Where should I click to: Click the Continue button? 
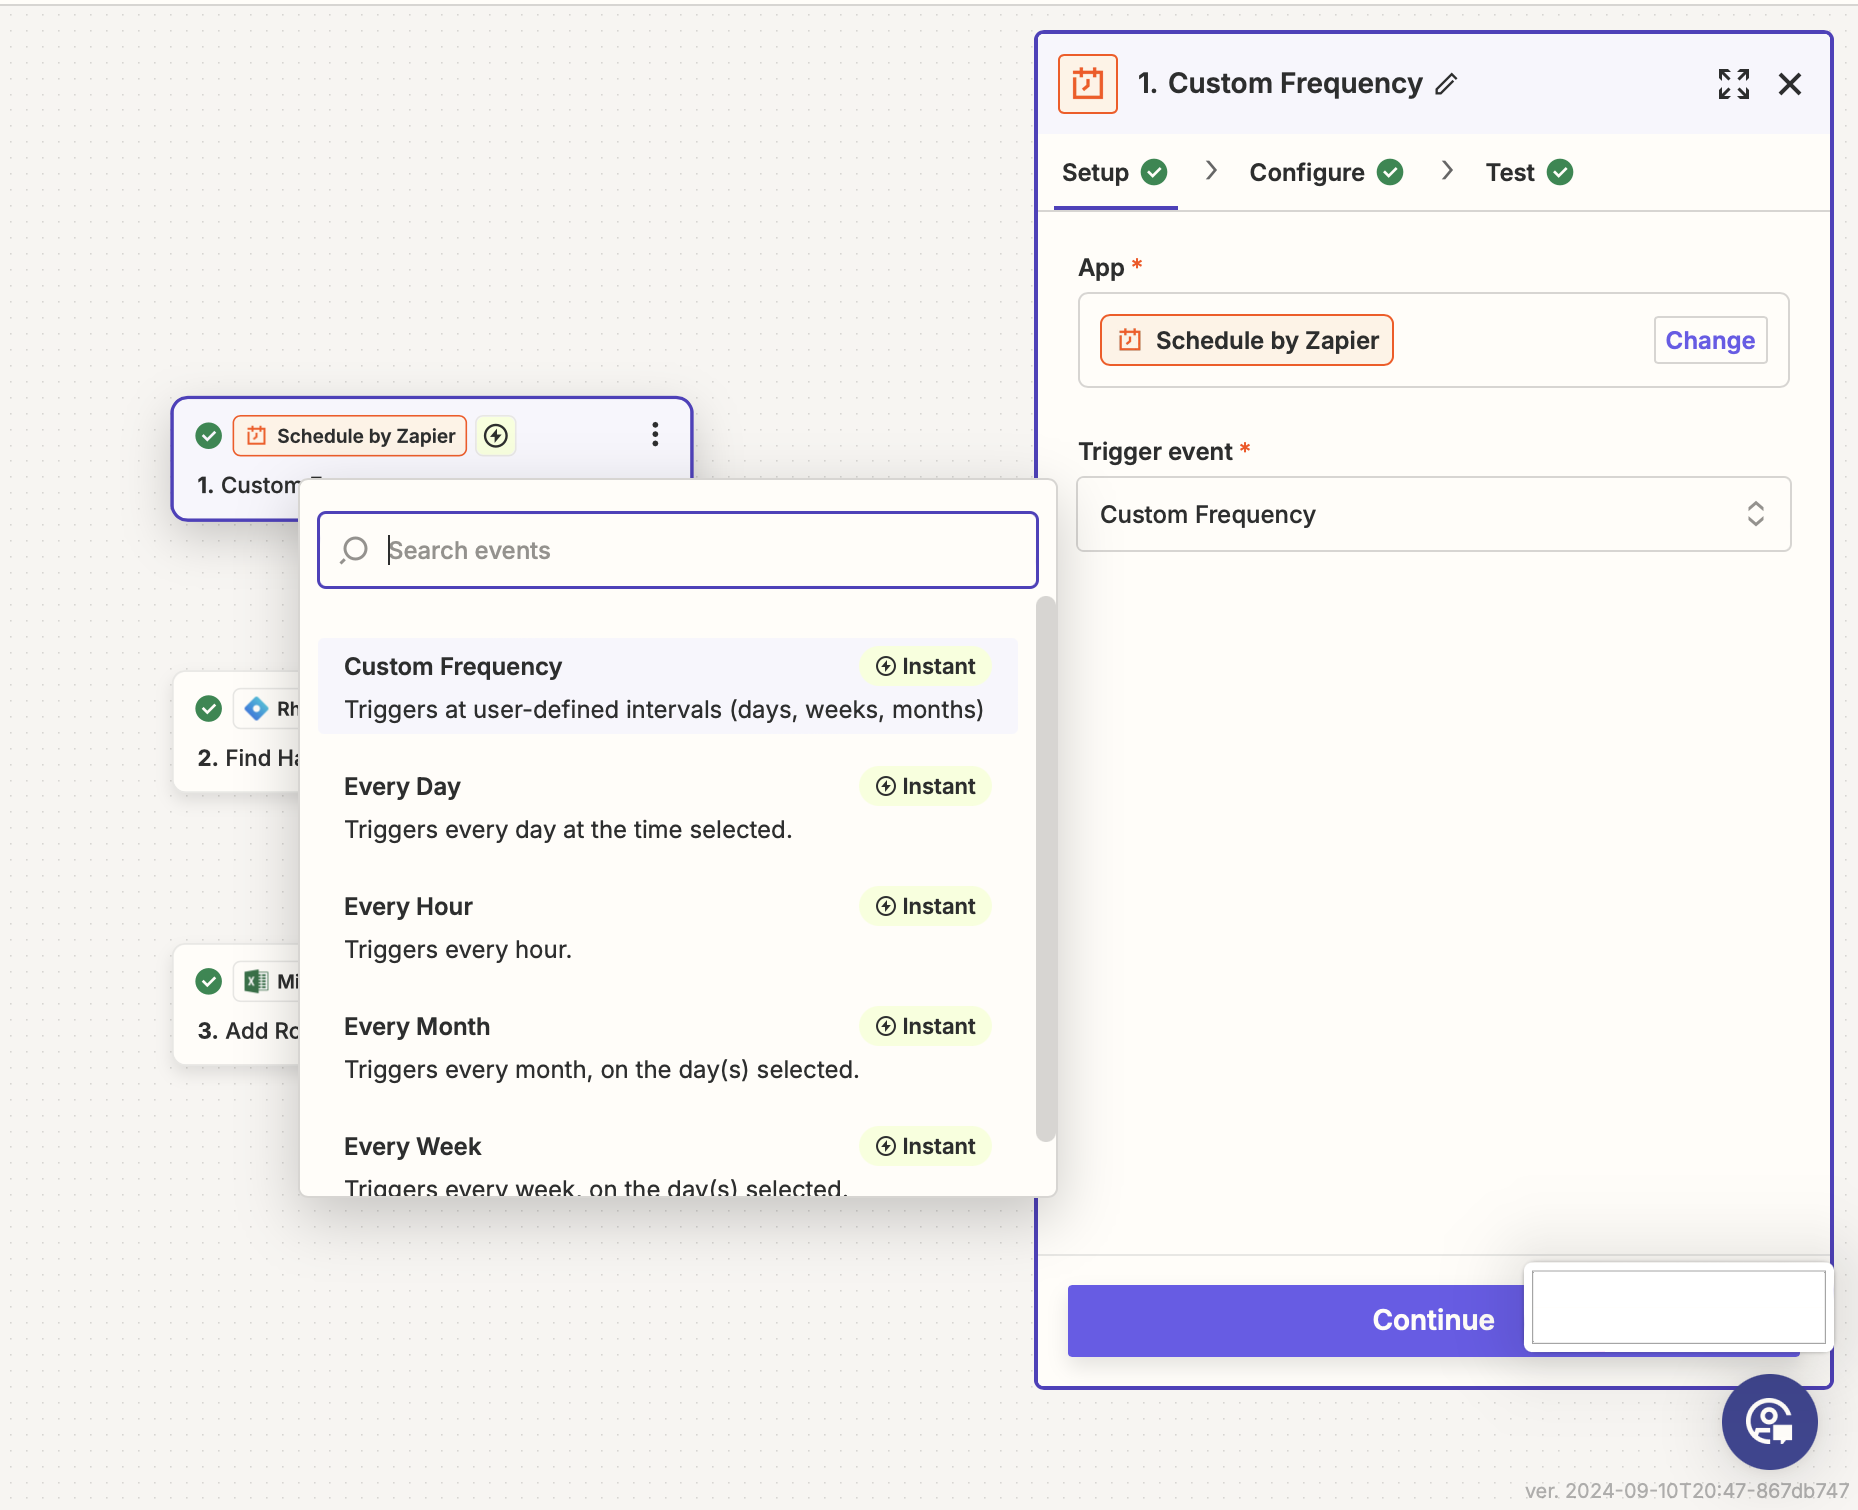pos(1434,1320)
